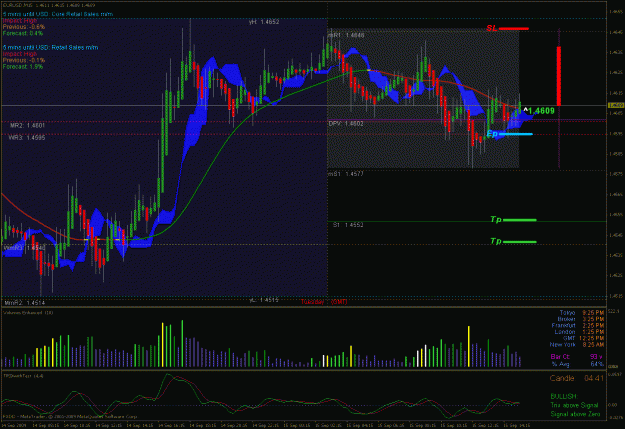Viewport: 625px width, 429px height.
Task: Click the 'Candle 04:41' countdown timer
Action: coord(577,378)
